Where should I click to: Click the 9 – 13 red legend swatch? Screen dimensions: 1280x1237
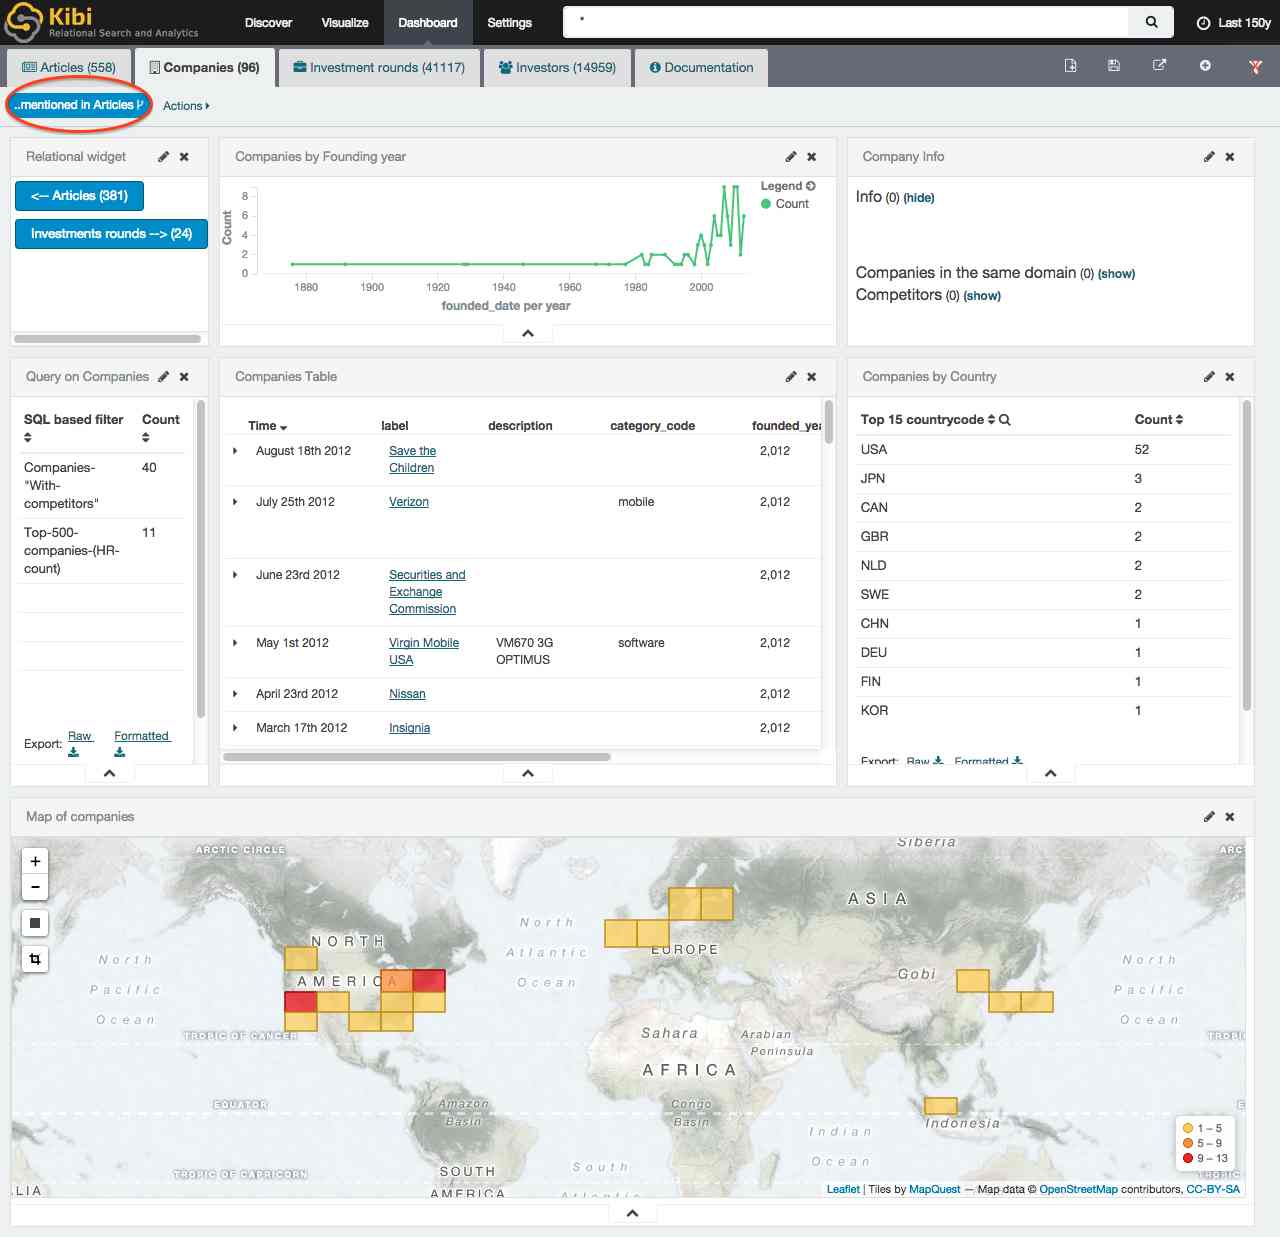(x=1188, y=1158)
